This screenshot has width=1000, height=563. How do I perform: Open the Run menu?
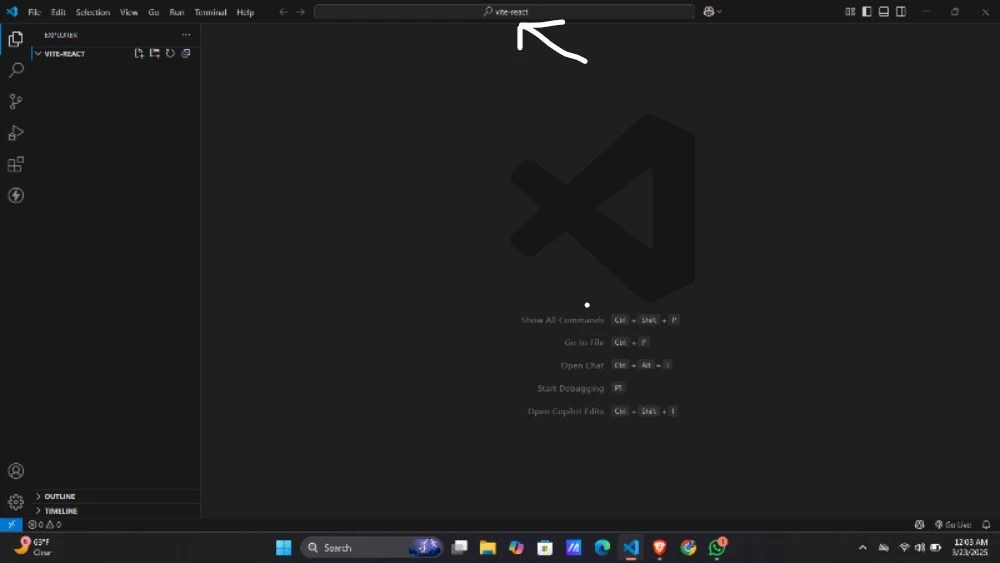tap(177, 12)
